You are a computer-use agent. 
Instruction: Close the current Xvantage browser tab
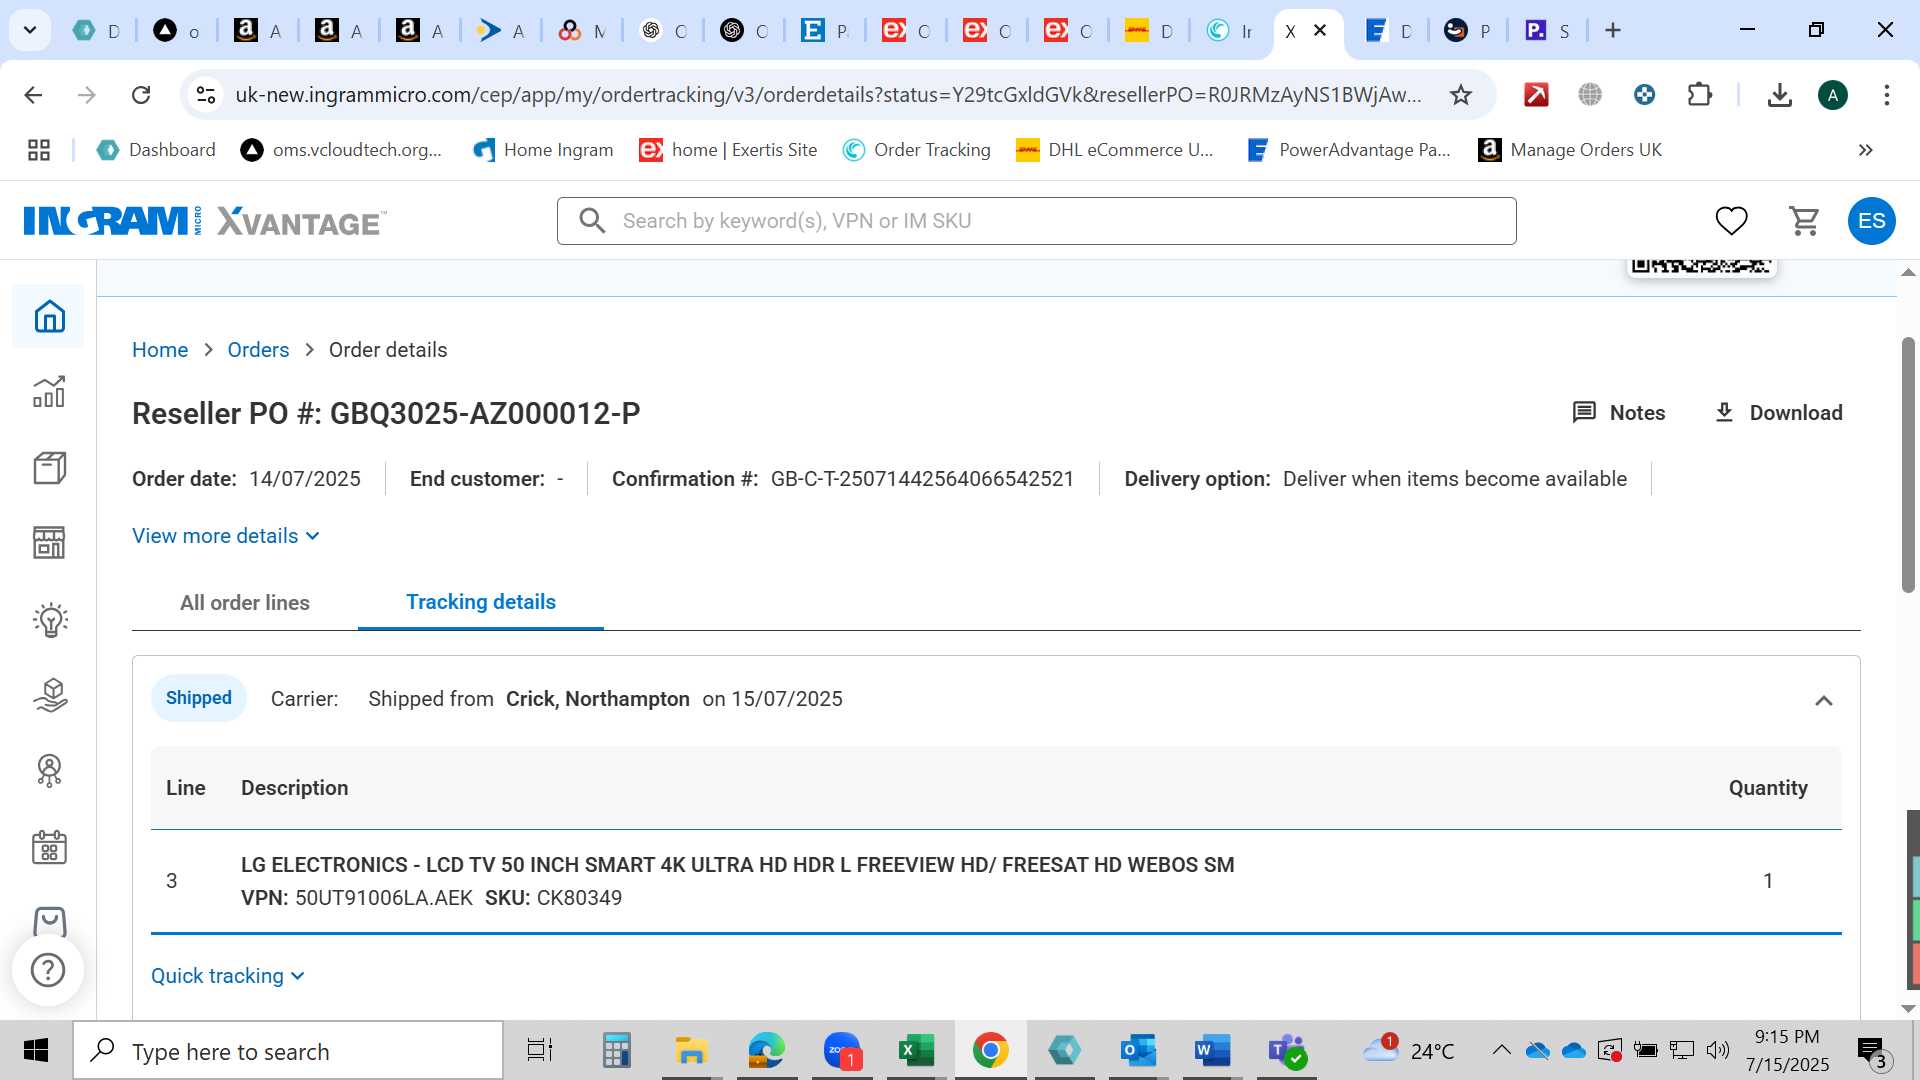coord(1320,30)
